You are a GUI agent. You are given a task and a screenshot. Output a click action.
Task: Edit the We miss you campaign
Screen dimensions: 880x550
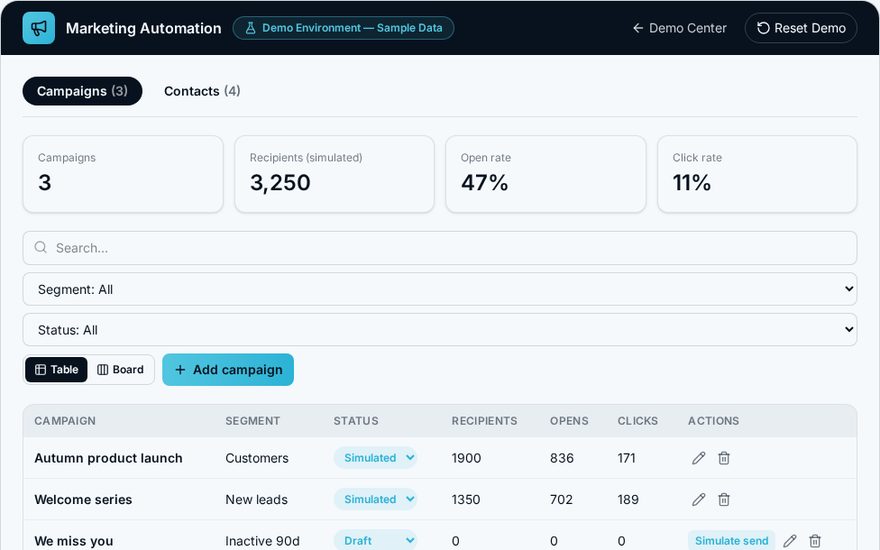(x=790, y=541)
